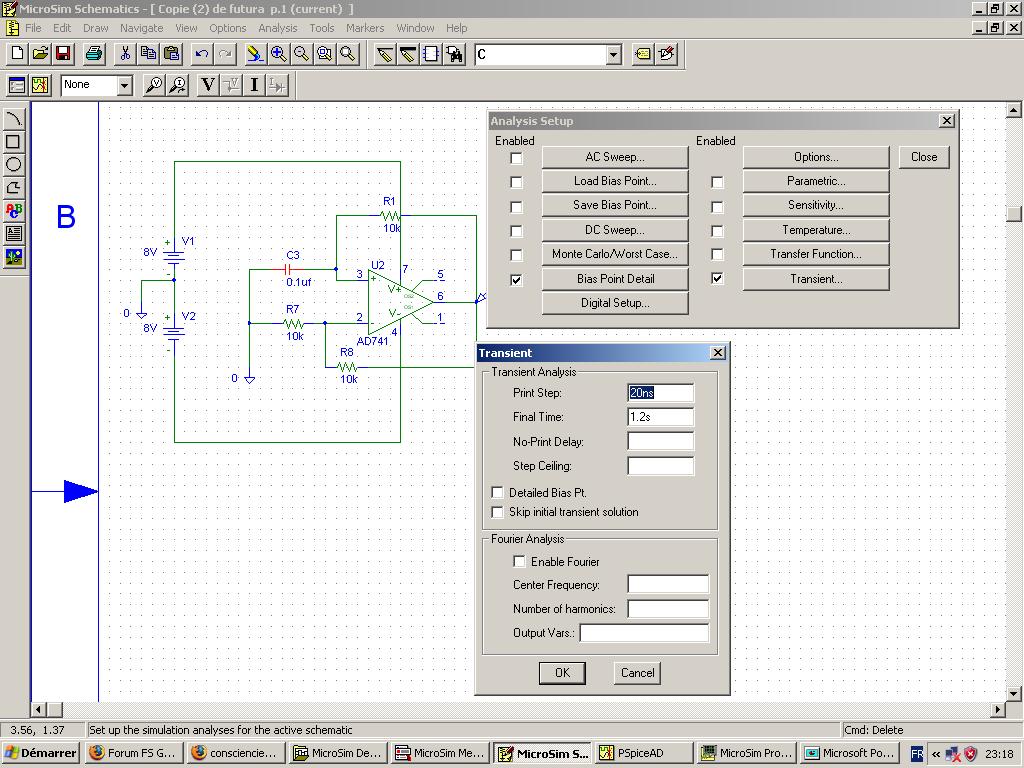Click the insert picture tool icon

(x=14, y=257)
